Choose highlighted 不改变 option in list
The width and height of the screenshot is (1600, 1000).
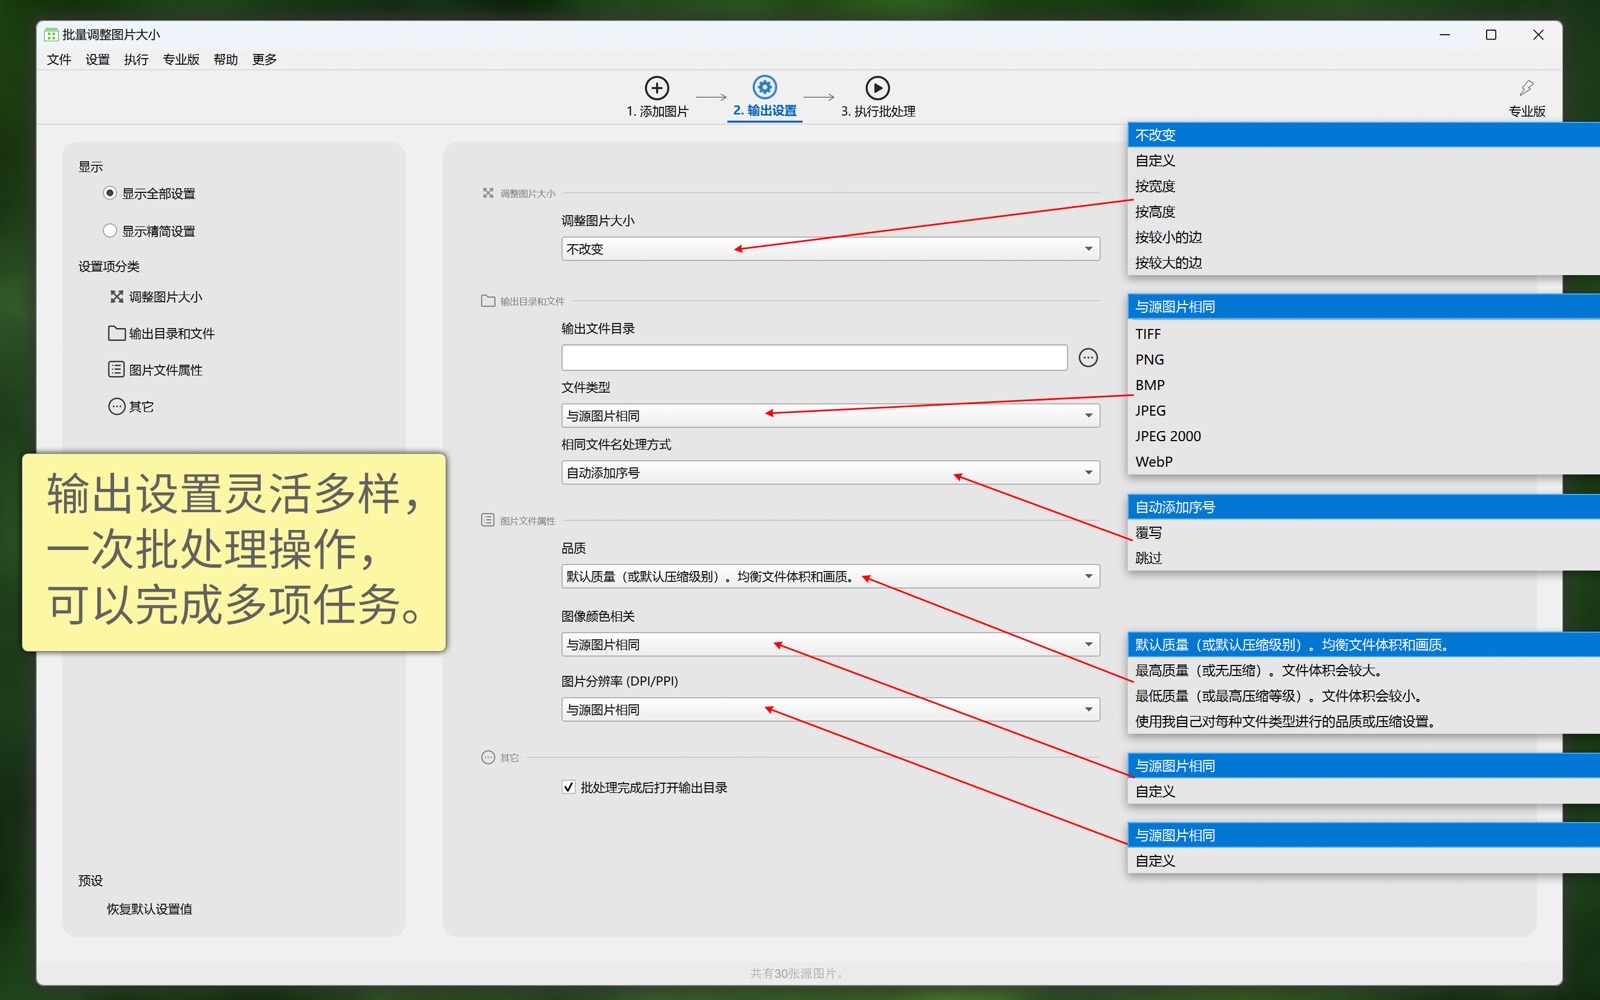click(1363, 135)
